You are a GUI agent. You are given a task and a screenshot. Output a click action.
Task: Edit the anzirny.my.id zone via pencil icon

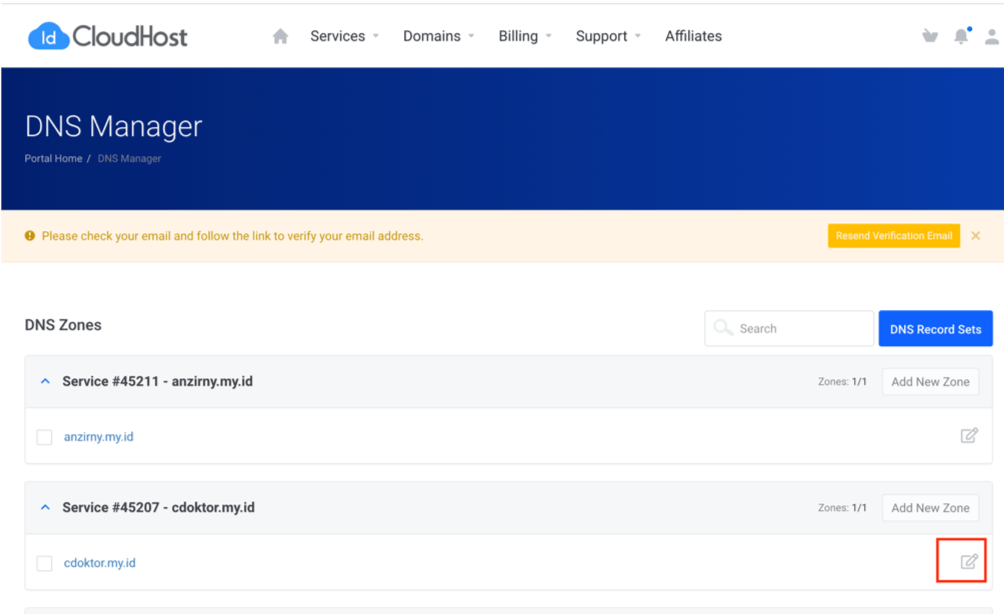click(968, 435)
